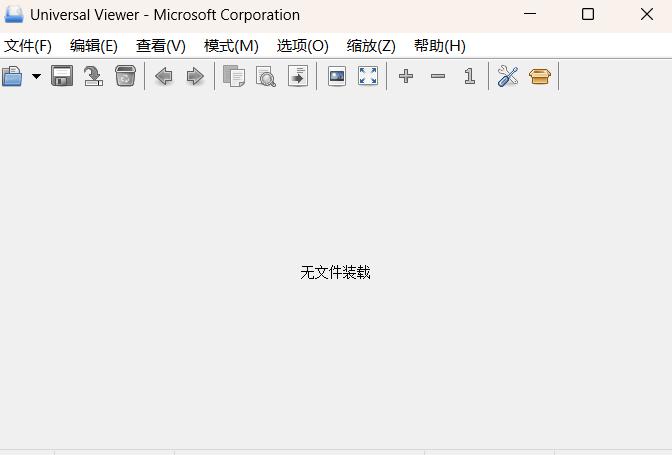Click the Universal Viewer app icon in title bar

pos(14,15)
